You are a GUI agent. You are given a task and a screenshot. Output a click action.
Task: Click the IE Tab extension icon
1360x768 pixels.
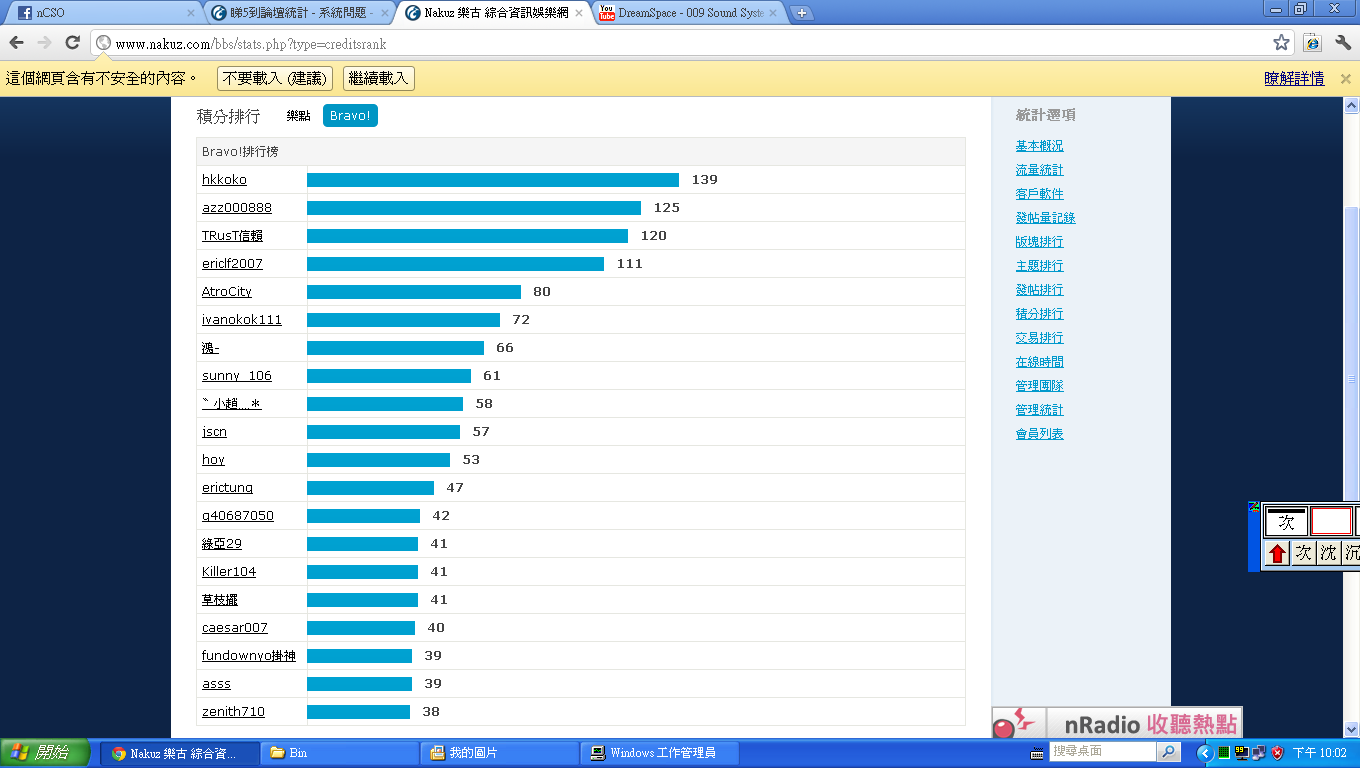click(x=1313, y=43)
